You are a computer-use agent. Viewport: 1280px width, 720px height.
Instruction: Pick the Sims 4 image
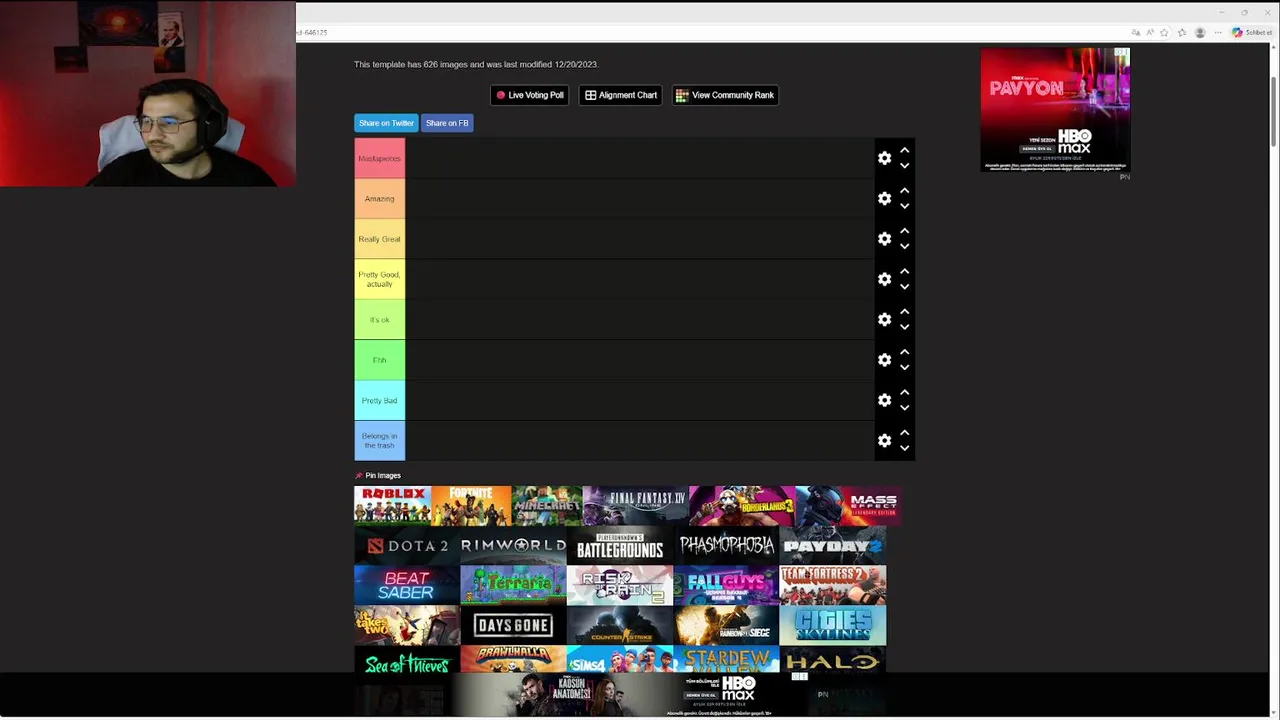point(620,660)
